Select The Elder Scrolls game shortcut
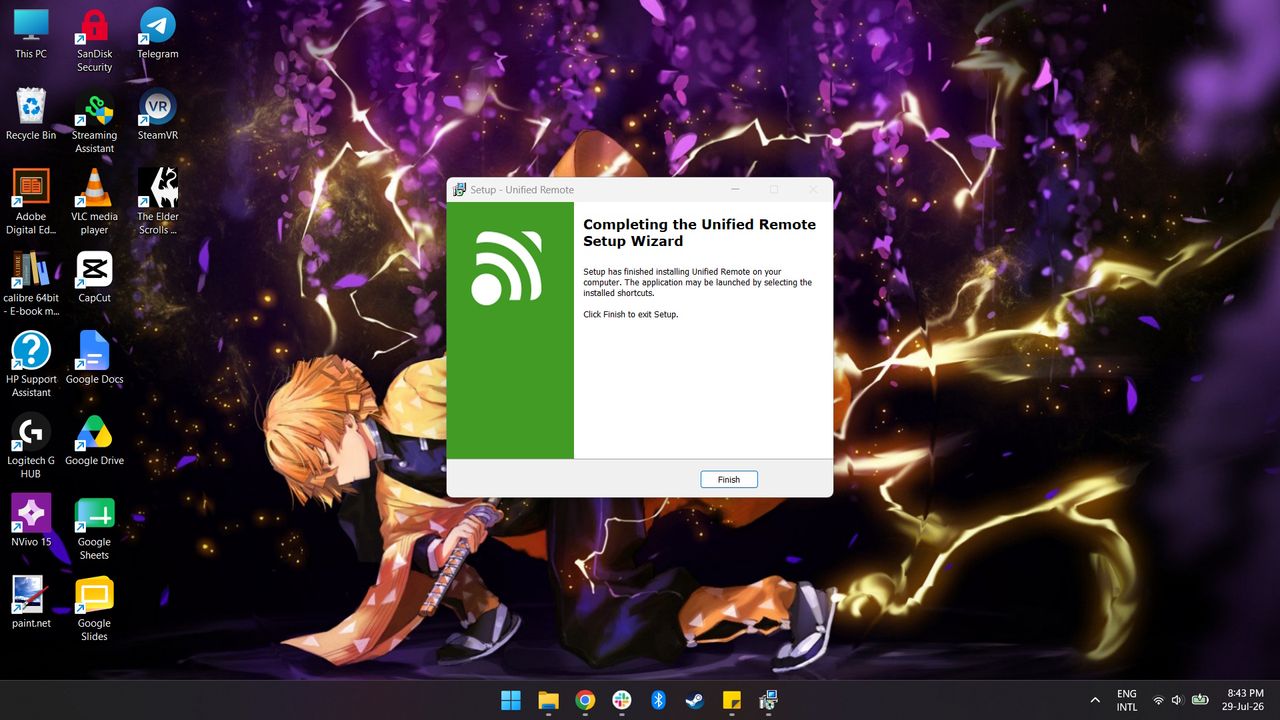The height and width of the screenshot is (720, 1280). tap(158, 202)
